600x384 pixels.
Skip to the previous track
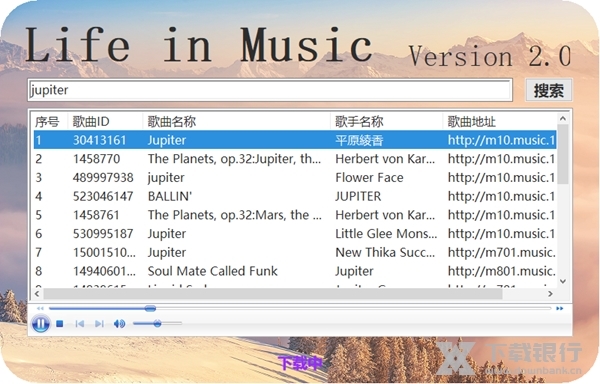[80, 324]
